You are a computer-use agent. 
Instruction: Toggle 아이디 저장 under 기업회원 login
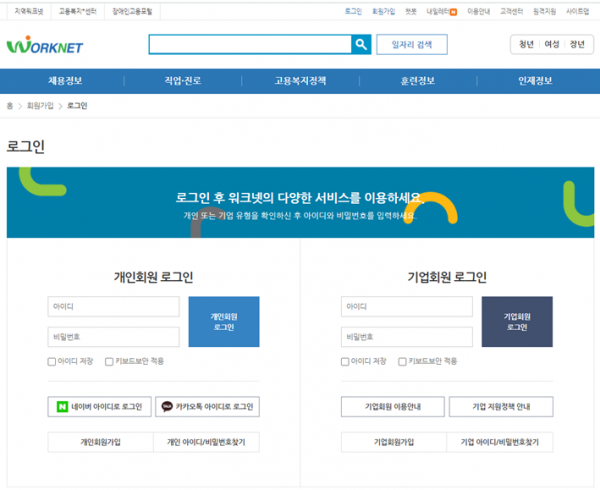coord(346,362)
